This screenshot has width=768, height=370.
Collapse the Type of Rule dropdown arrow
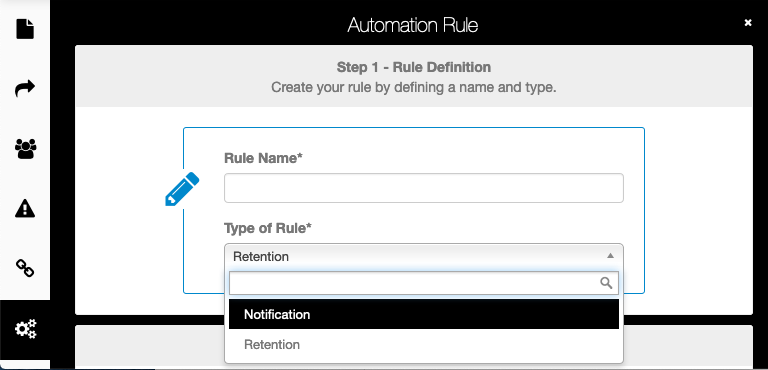(x=610, y=256)
